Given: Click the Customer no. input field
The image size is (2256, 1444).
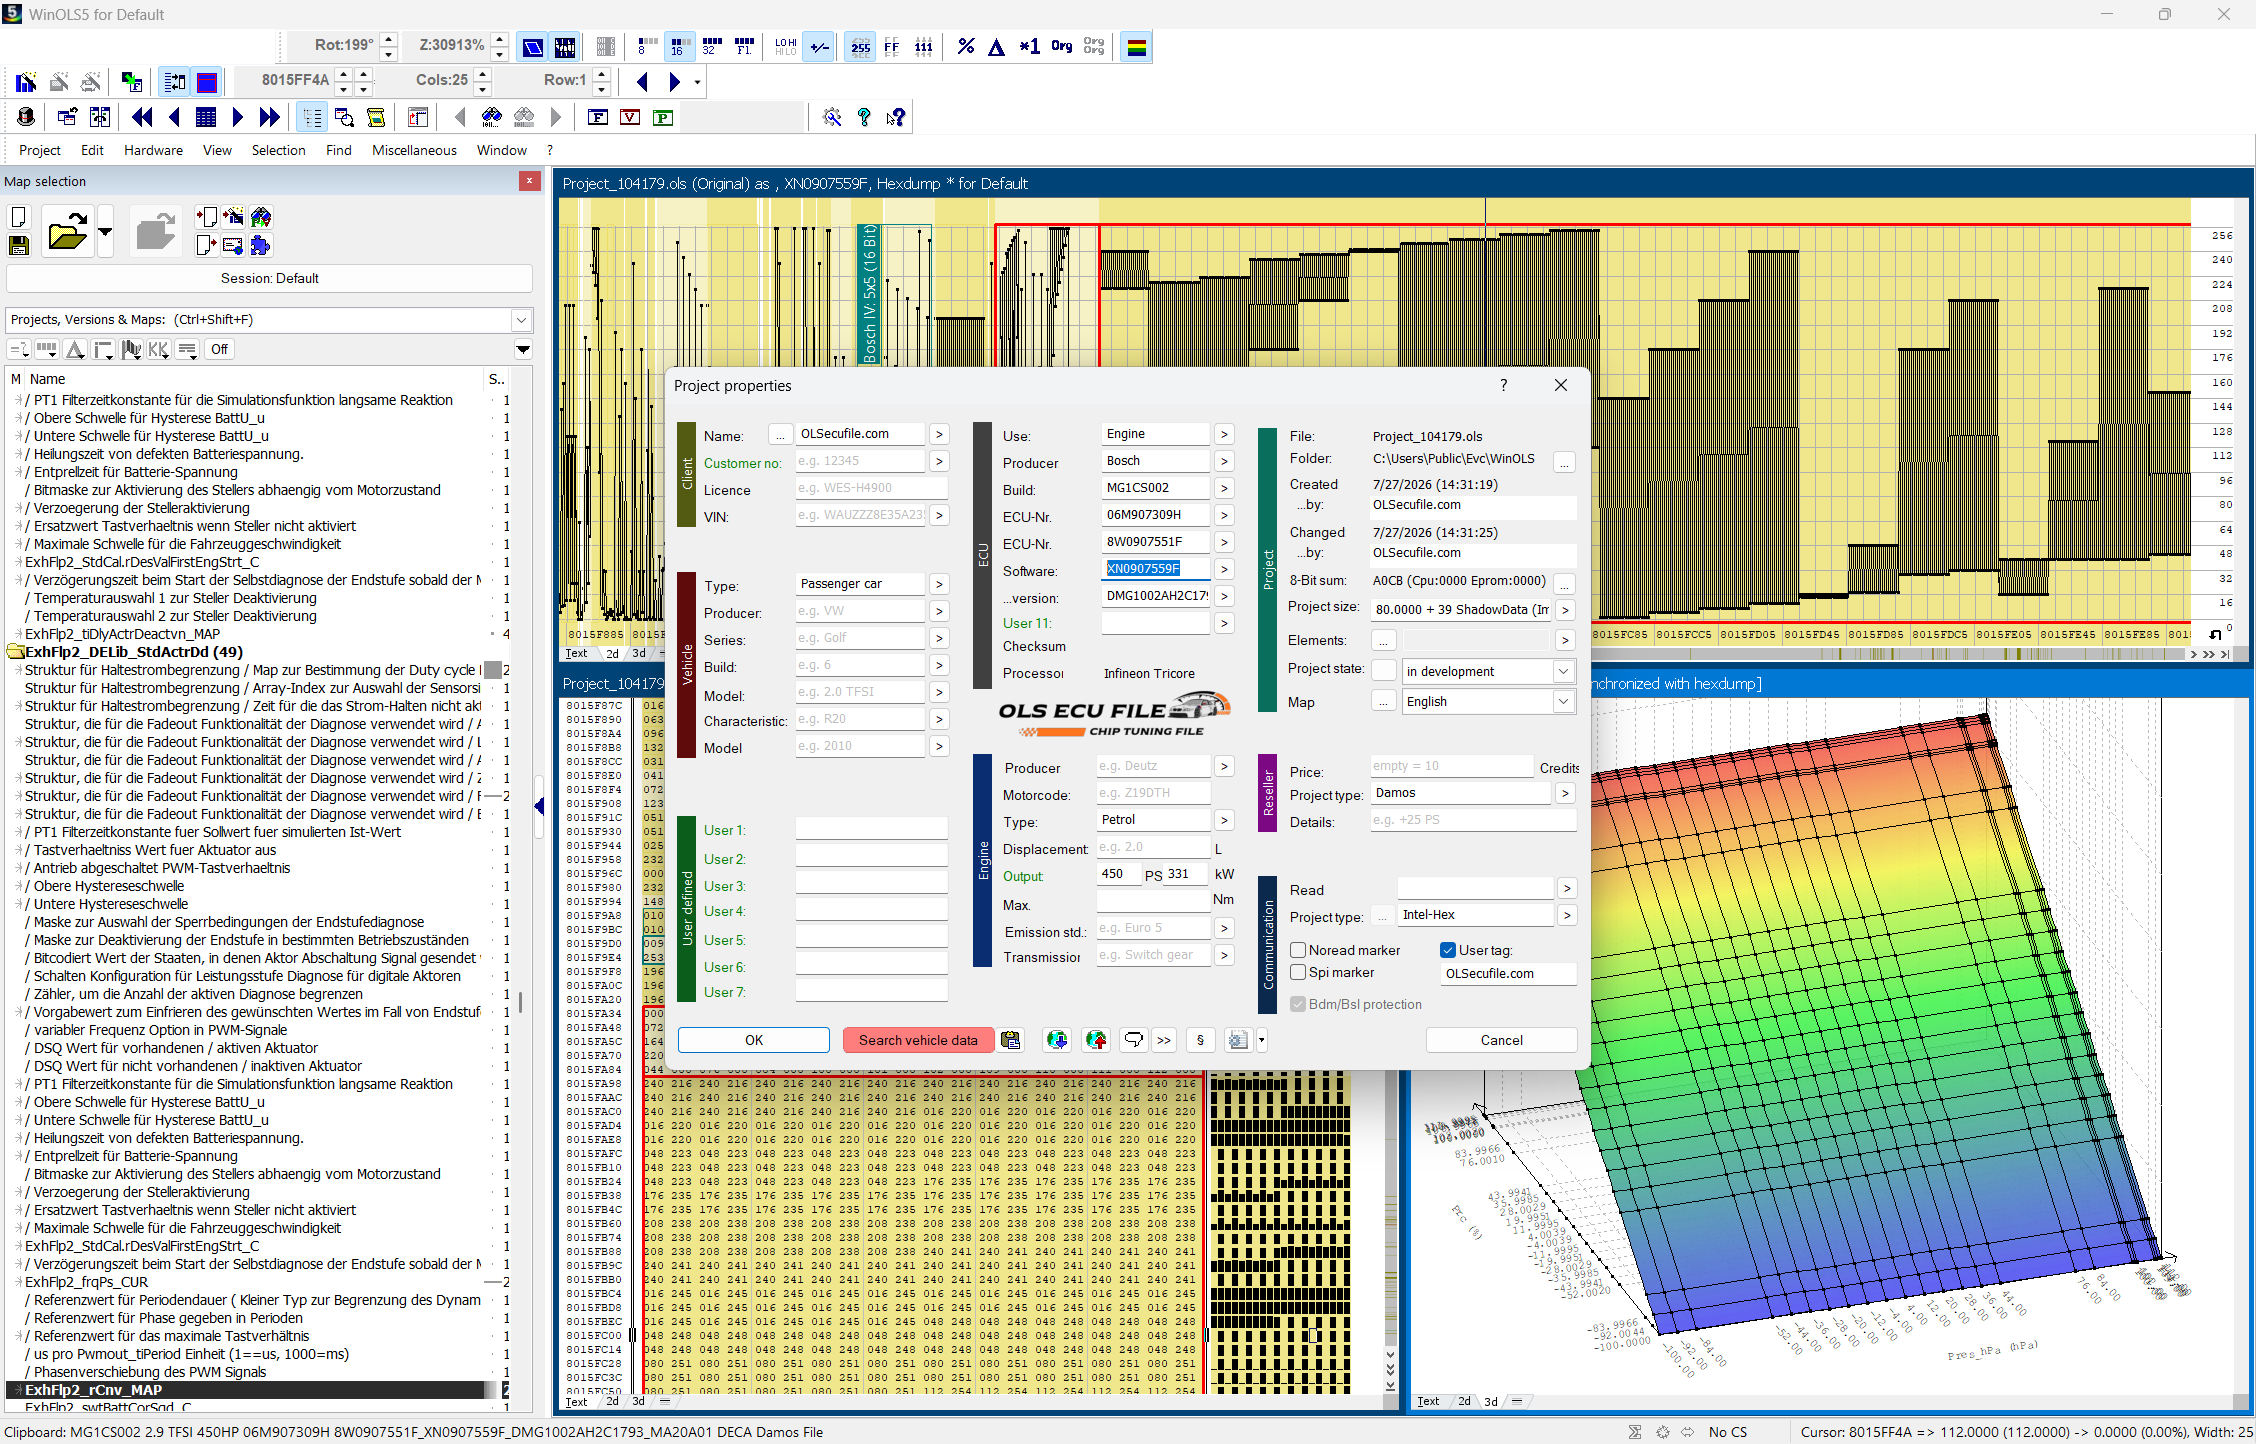Looking at the screenshot, I should point(860,461).
